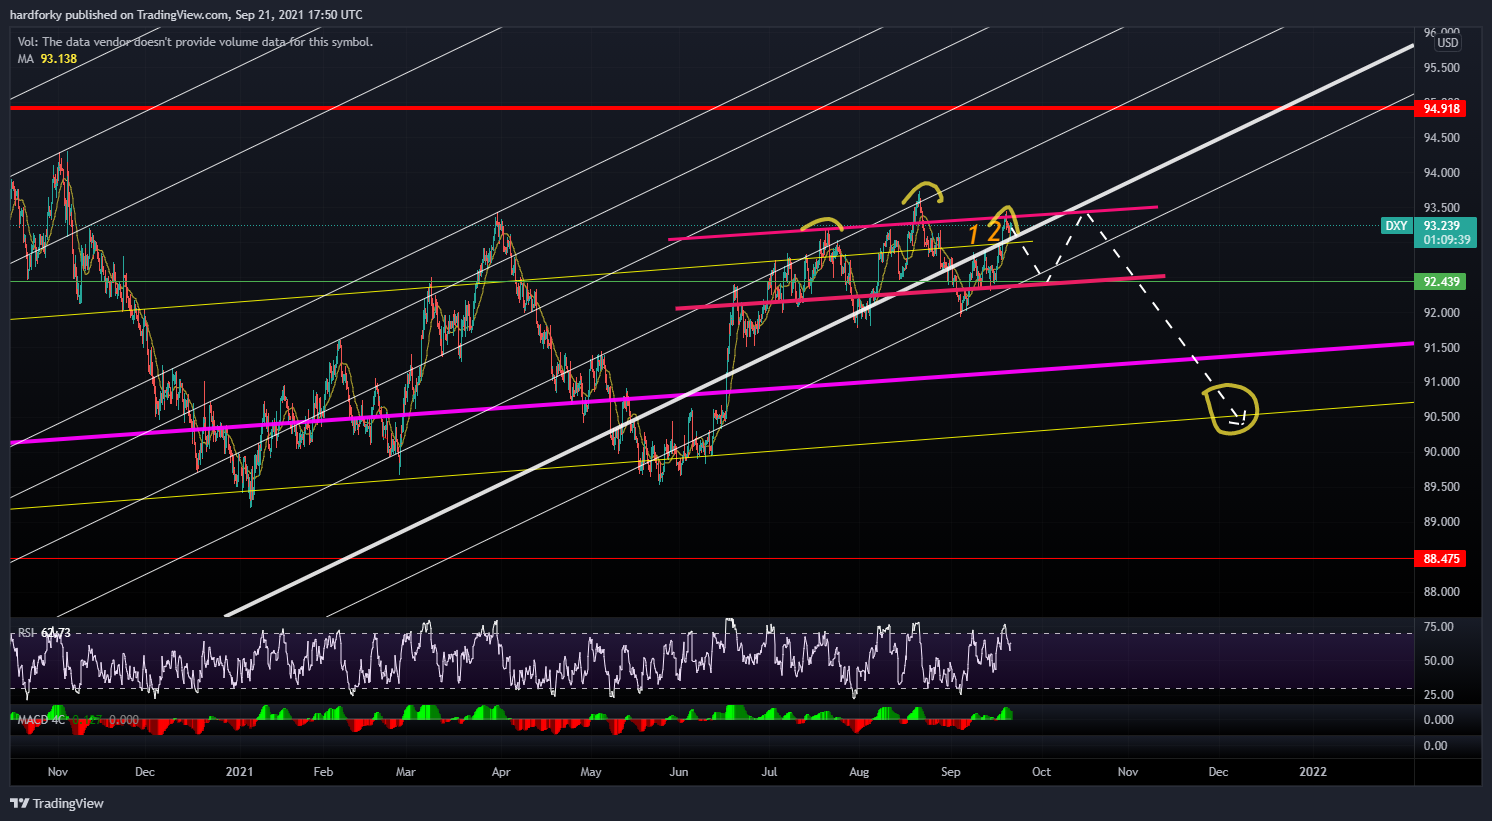Click the green 92.439 price level label
The width and height of the screenshot is (1492, 821).
coord(1441,282)
